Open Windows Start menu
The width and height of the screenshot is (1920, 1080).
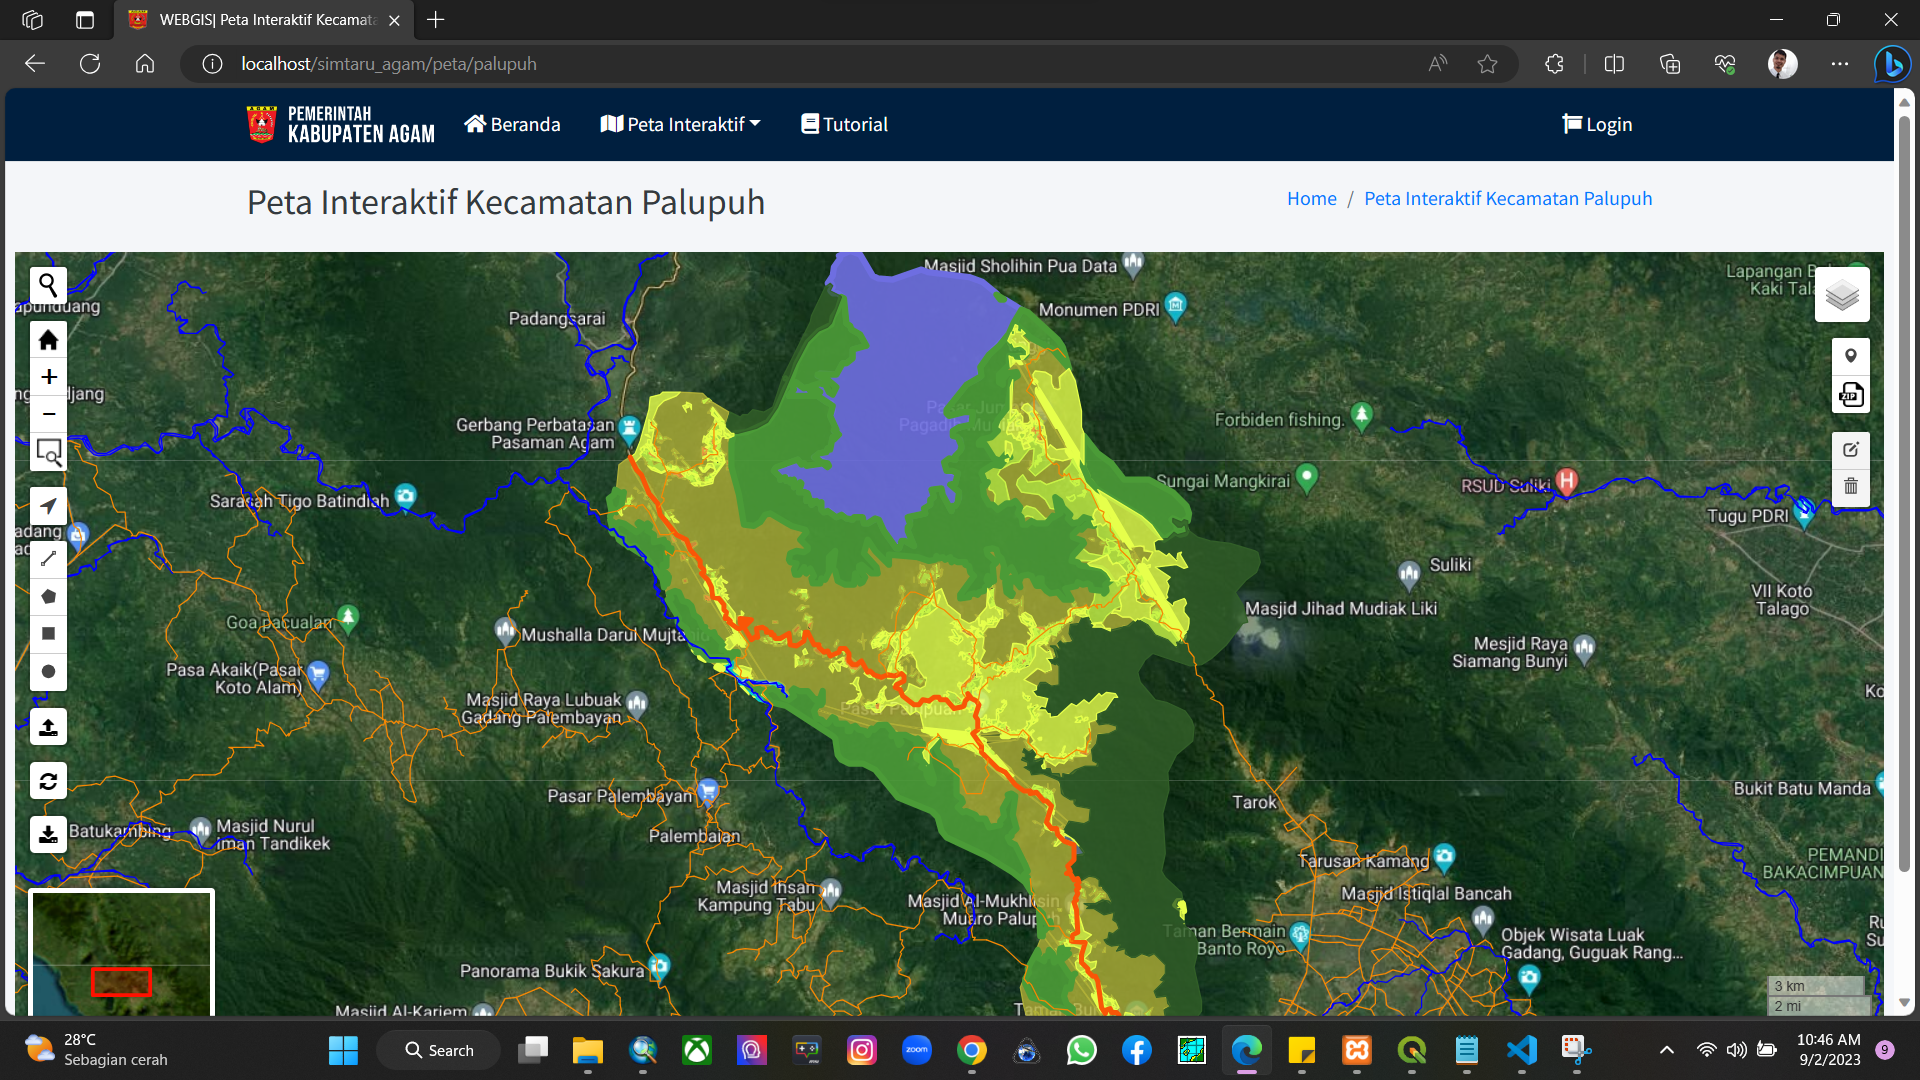click(x=343, y=1050)
